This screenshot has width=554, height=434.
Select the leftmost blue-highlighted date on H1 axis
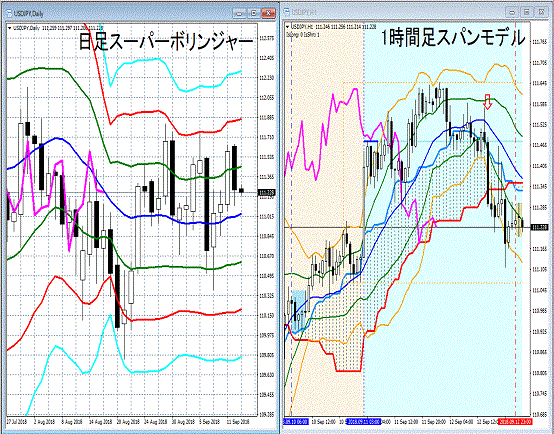pyautogui.click(x=296, y=422)
